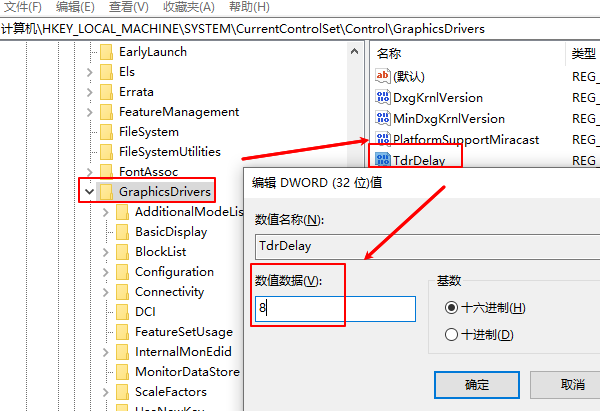Select the FontAssoc folder icon
Viewport: 600px width, 411px height.
106,172
